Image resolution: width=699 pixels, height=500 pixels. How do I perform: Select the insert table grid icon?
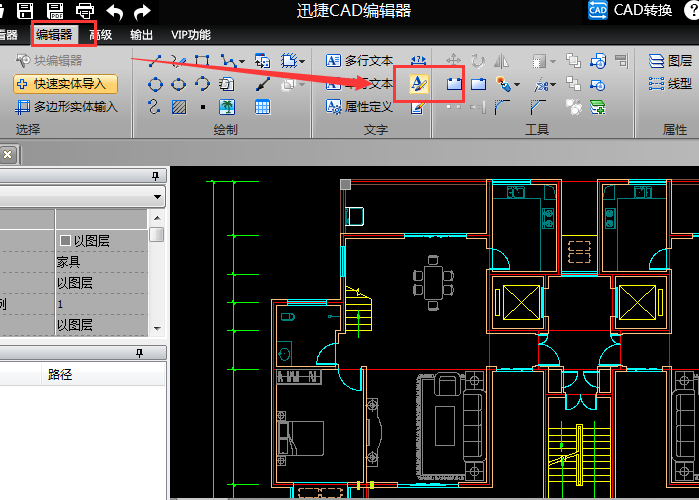click(262, 107)
